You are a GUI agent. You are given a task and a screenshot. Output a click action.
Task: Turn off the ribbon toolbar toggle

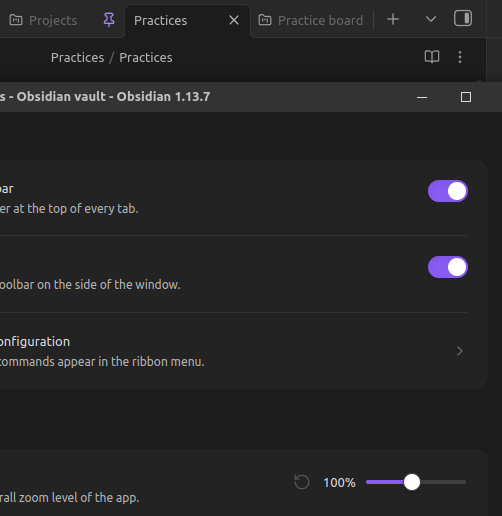pyautogui.click(x=448, y=267)
